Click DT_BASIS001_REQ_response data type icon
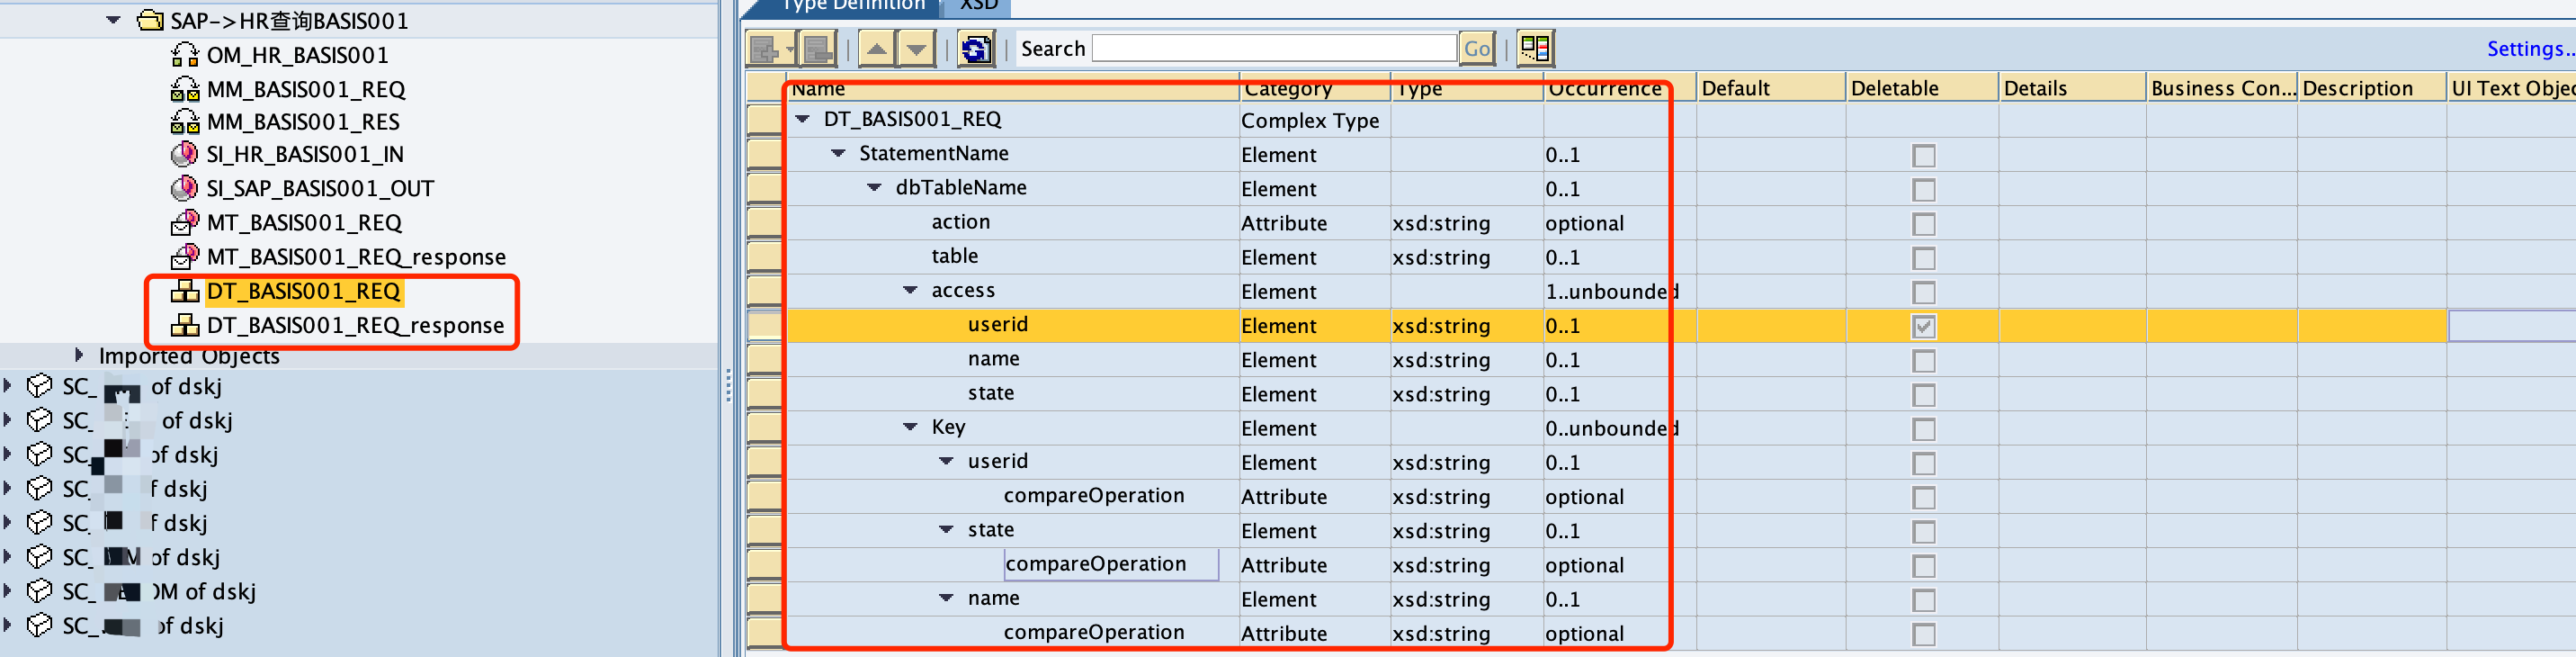 [185, 325]
